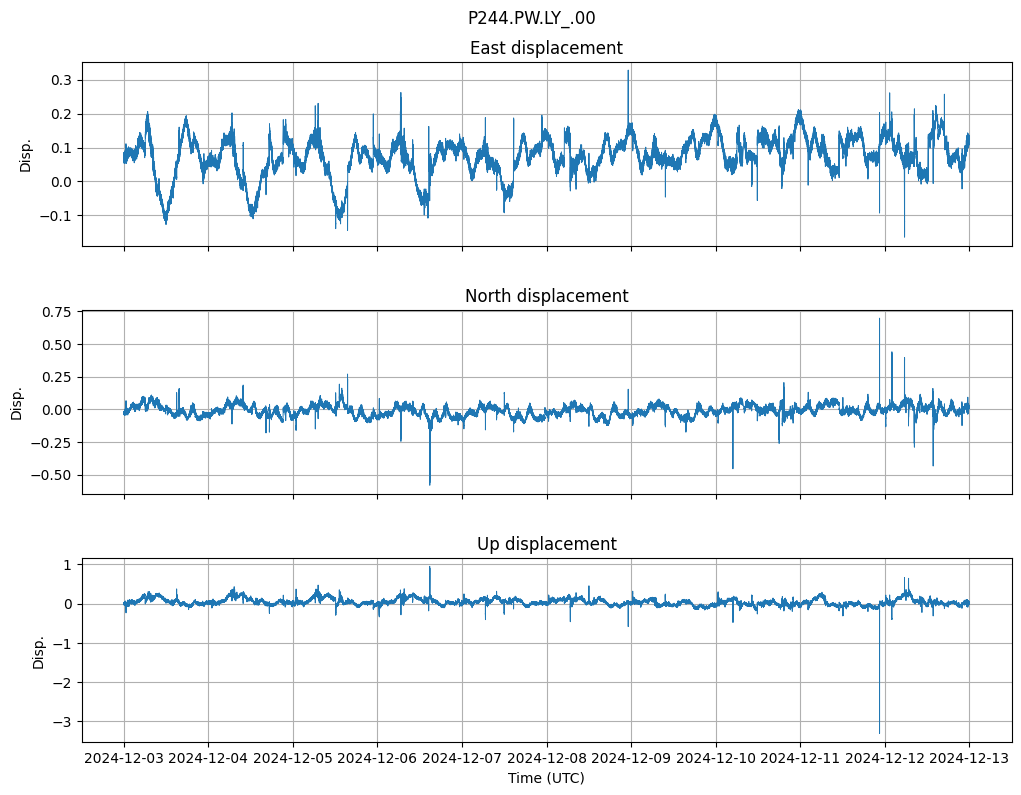1021x795 pixels.
Task: Select the 2024-12-09 date tick label
Action: pyautogui.click(x=631, y=759)
